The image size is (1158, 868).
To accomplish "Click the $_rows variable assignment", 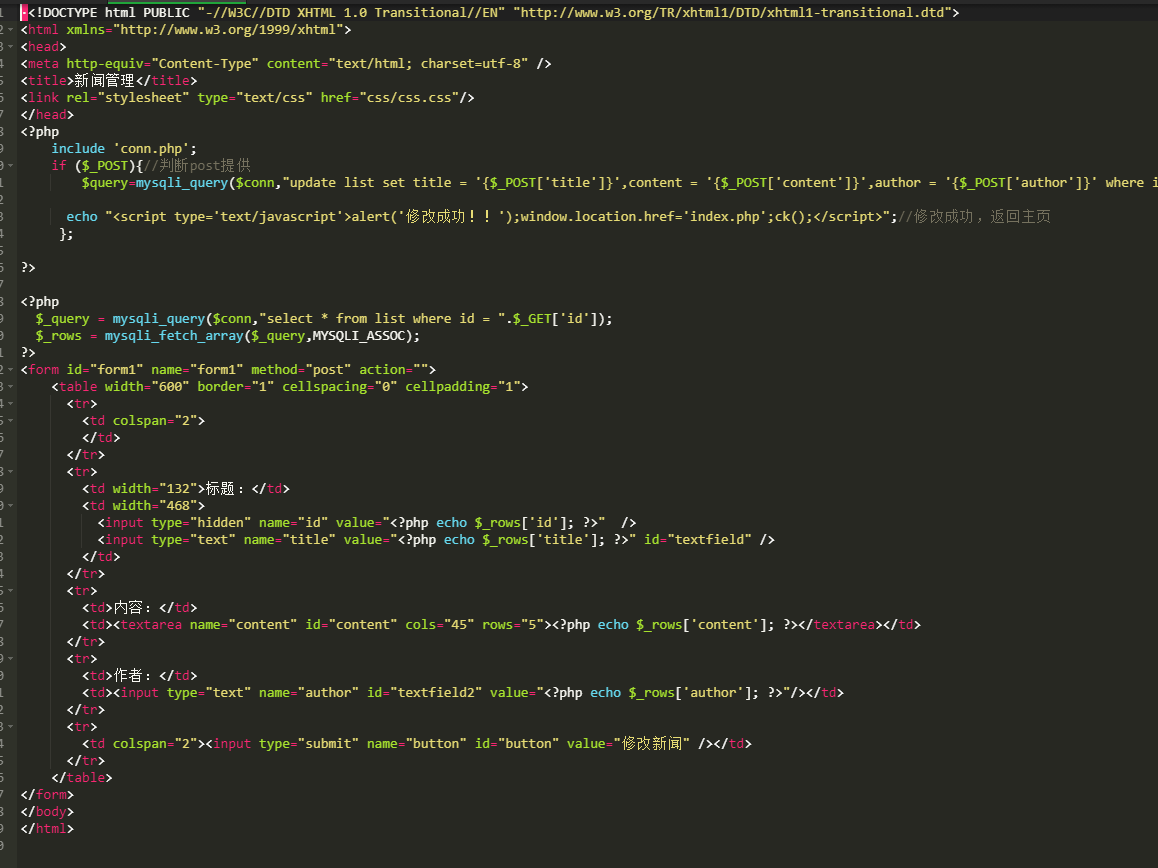I will 59,336.
